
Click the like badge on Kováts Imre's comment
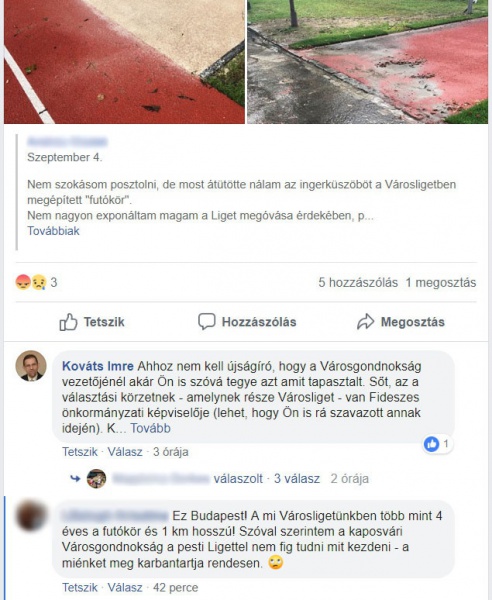coord(437,444)
